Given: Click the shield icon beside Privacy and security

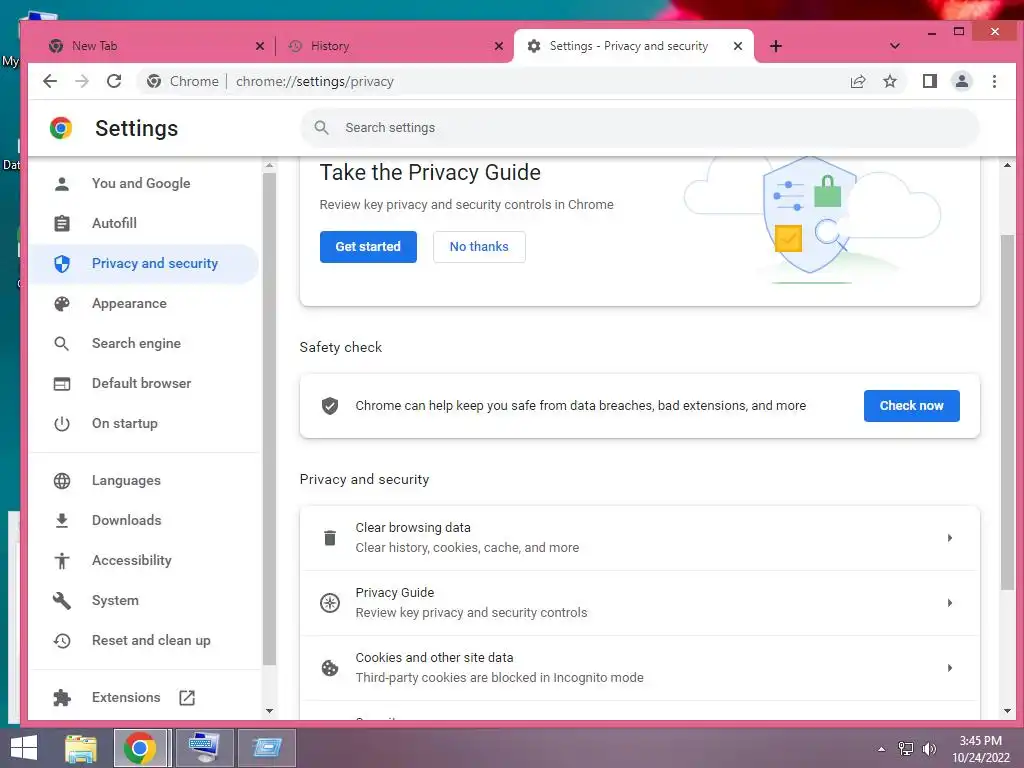Looking at the screenshot, I should point(62,264).
